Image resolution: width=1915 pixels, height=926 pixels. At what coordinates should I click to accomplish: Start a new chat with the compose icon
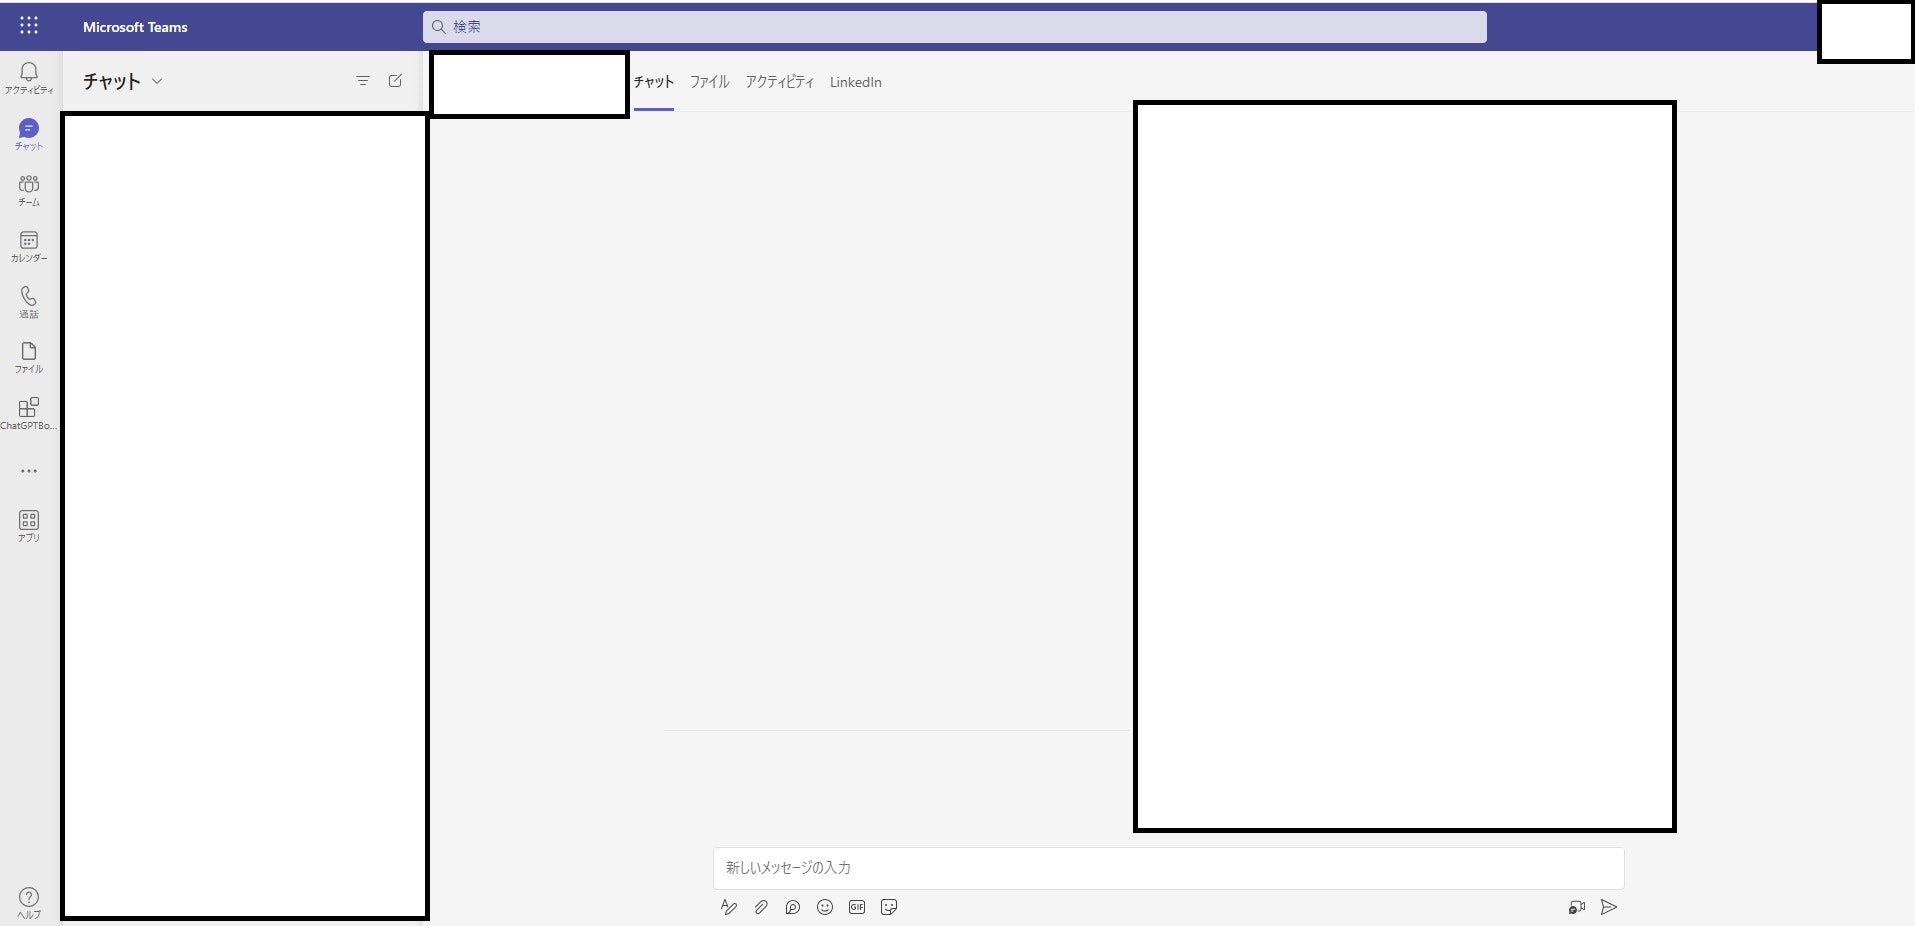395,81
